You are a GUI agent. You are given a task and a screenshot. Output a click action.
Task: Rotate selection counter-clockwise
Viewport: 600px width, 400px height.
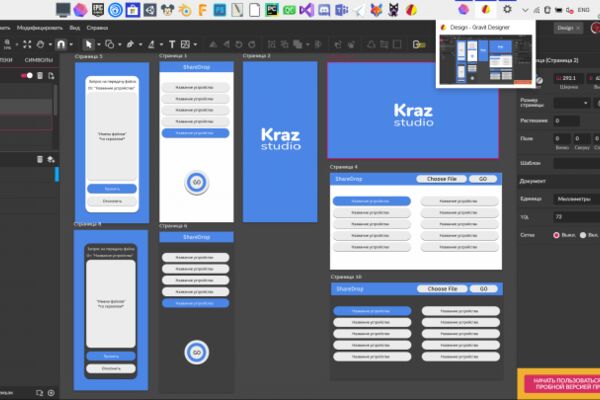pos(239,44)
